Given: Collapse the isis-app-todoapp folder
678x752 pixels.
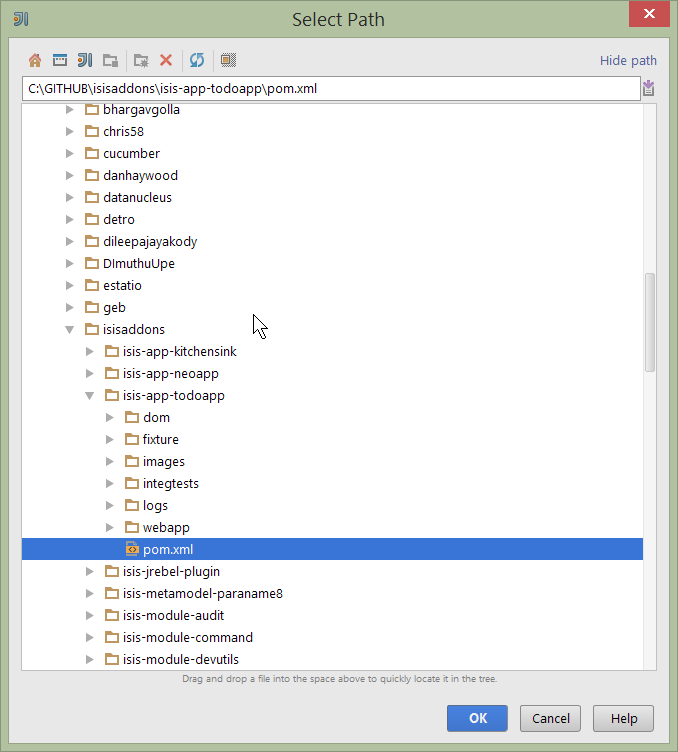Looking at the screenshot, I should (x=90, y=395).
